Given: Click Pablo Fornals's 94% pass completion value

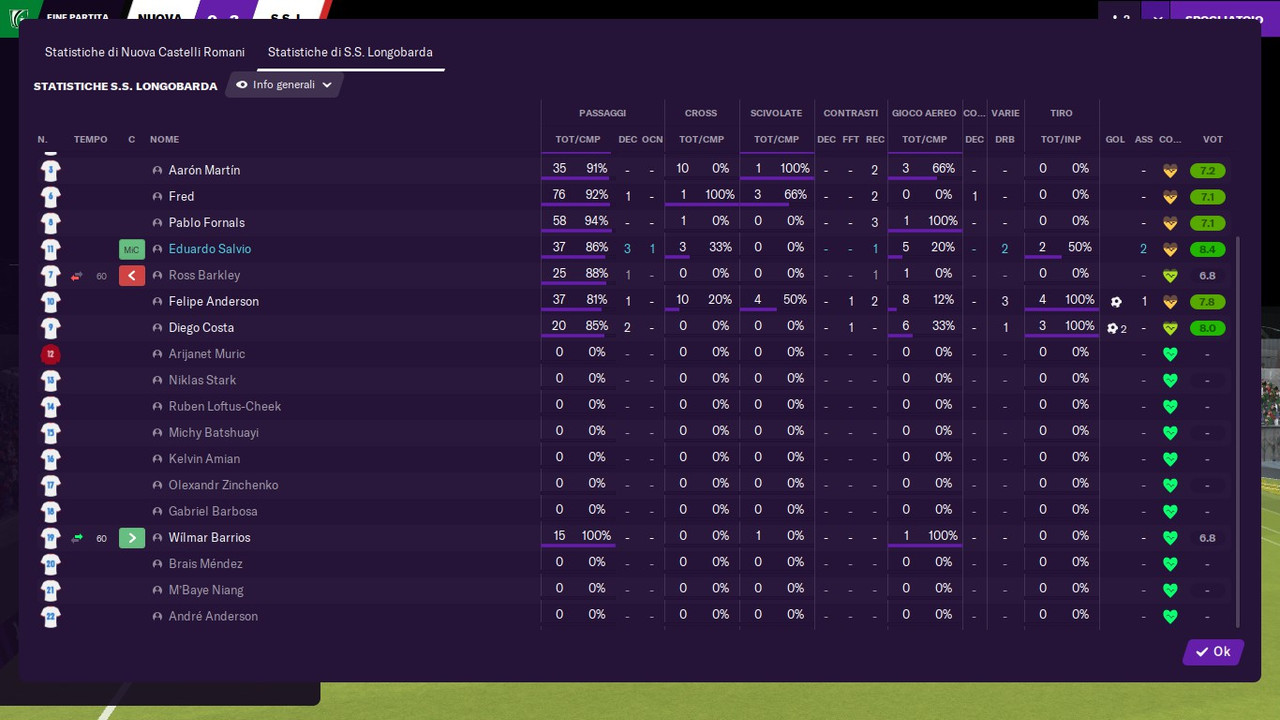Looking at the screenshot, I should pos(596,221).
